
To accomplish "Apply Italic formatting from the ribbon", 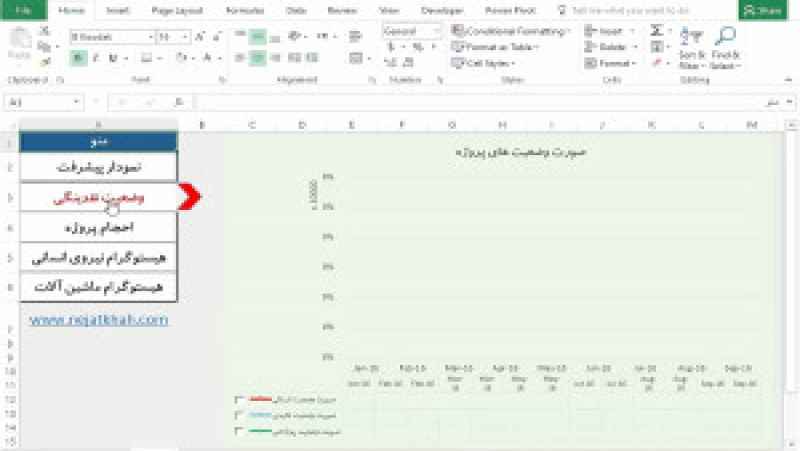I will tap(96, 58).
